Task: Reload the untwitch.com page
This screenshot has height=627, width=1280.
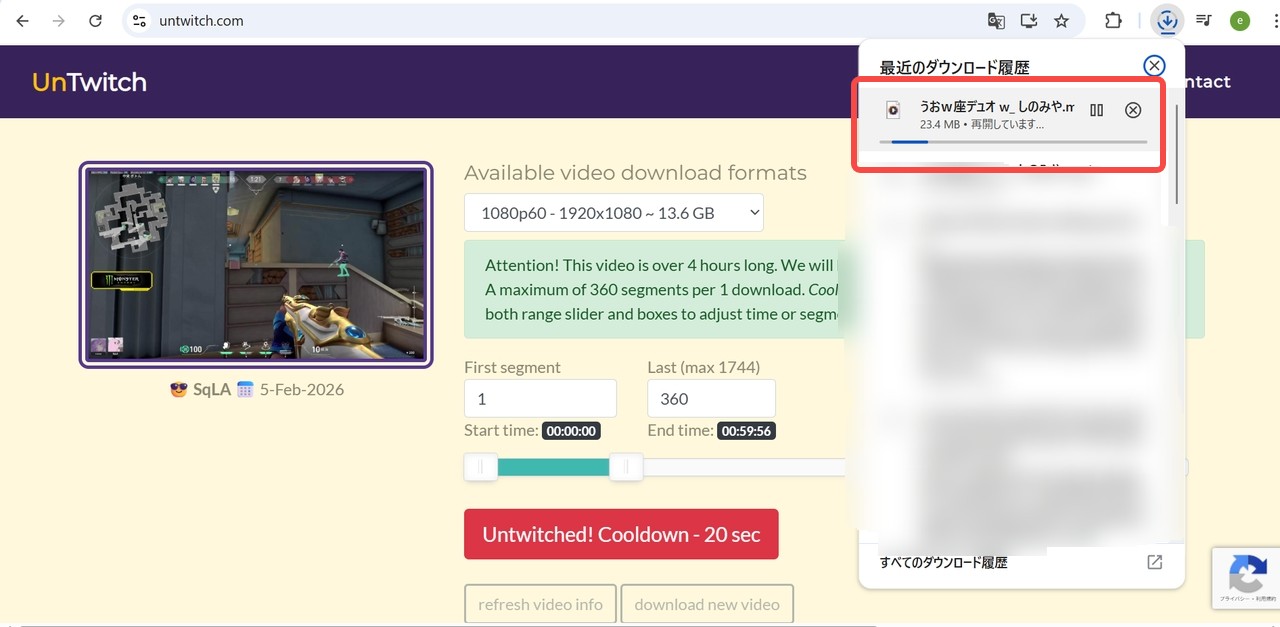Action: click(95, 21)
